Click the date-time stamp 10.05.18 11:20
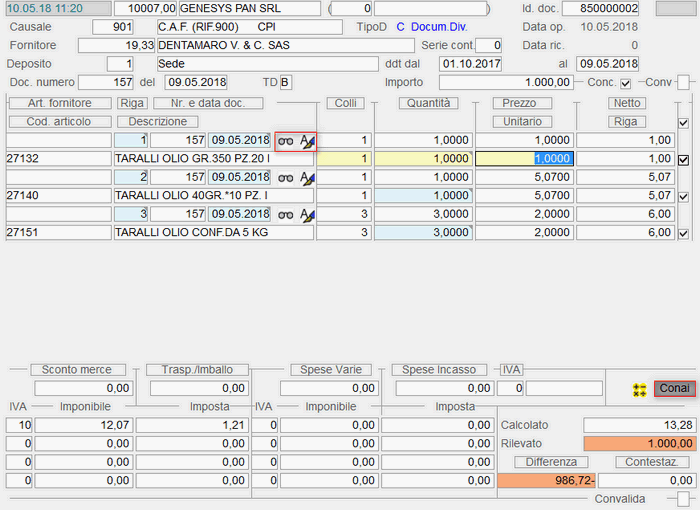The width and height of the screenshot is (700, 510). [x=58, y=8]
